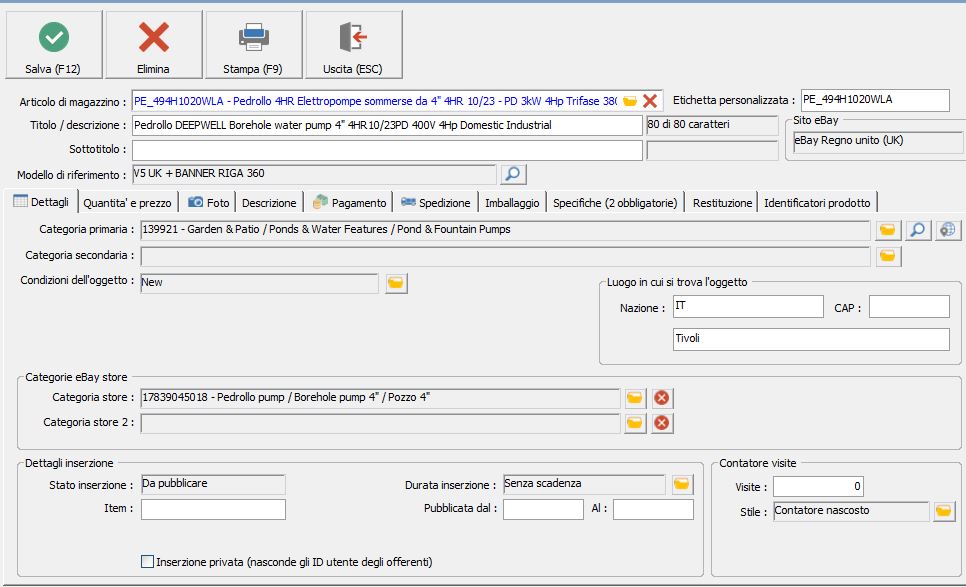Search Categoria primaria with magnifier icon
This screenshot has width=966, height=587.
tap(918, 230)
